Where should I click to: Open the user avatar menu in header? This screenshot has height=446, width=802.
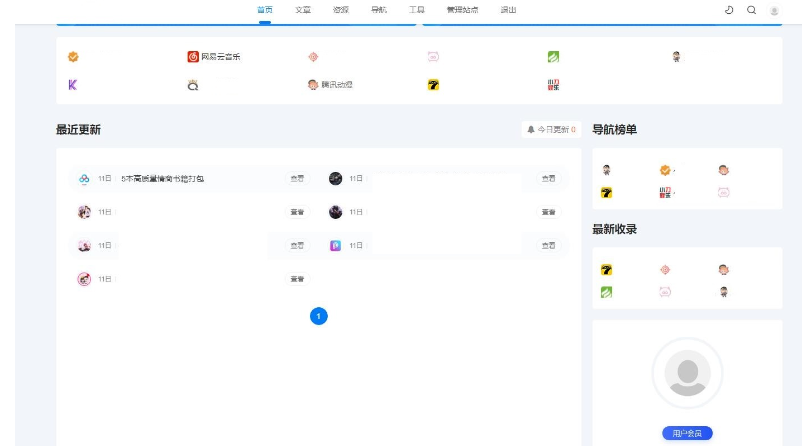pos(774,10)
